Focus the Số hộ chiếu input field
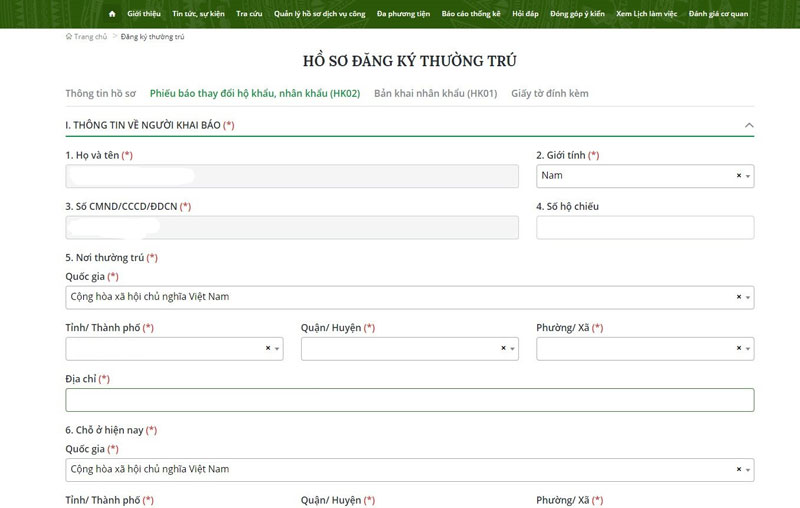Viewport: 800px width, 508px height. click(645, 227)
